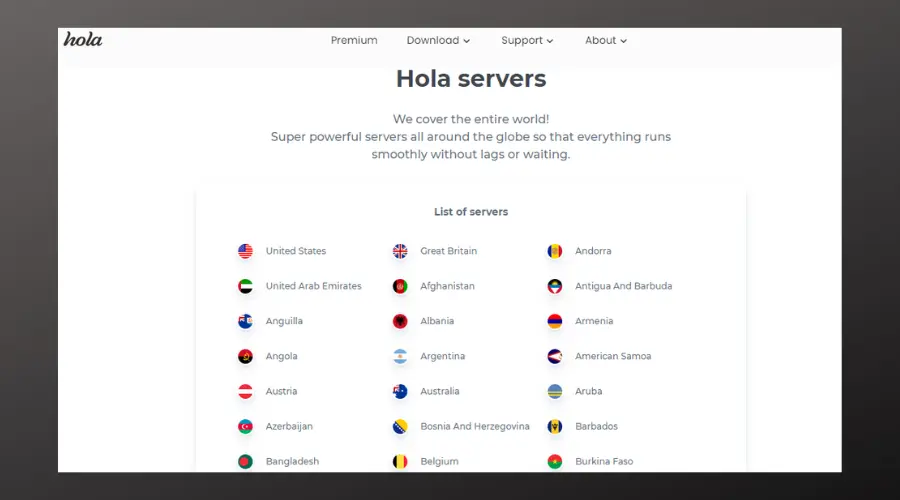Click the Antigua And Barbuda flag icon
The width and height of the screenshot is (900, 500).
(x=554, y=286)
